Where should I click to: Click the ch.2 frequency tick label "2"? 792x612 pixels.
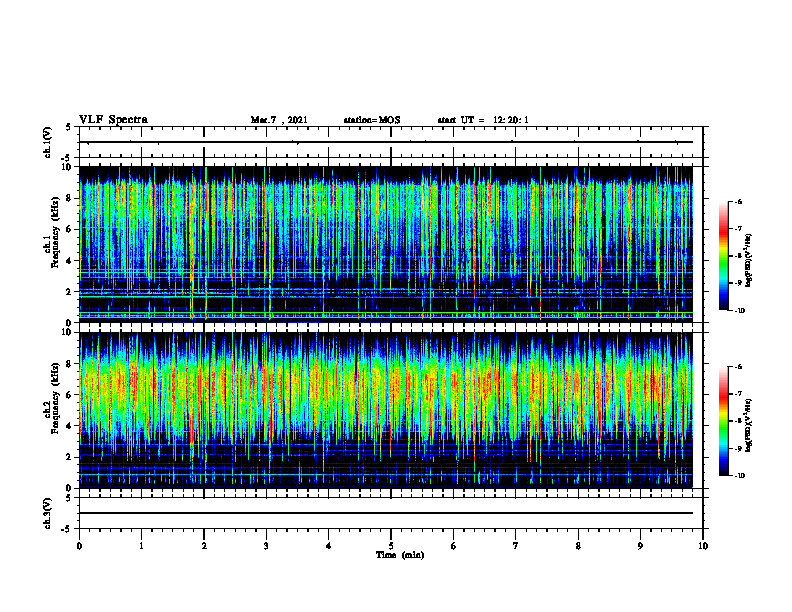pyautogui.click(x=69, y=457)
